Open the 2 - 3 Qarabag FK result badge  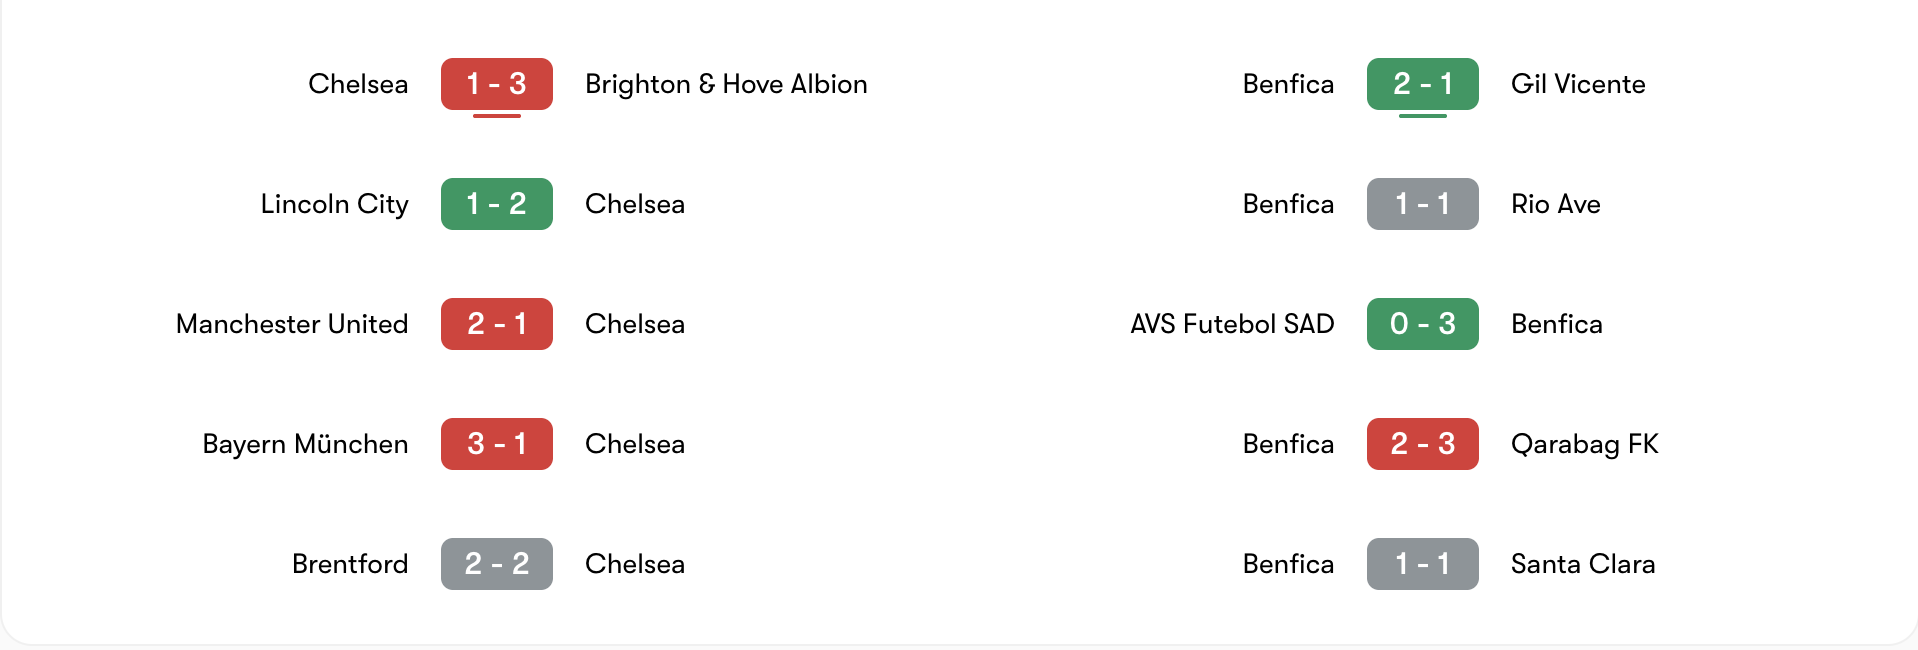pos(1422,444)
